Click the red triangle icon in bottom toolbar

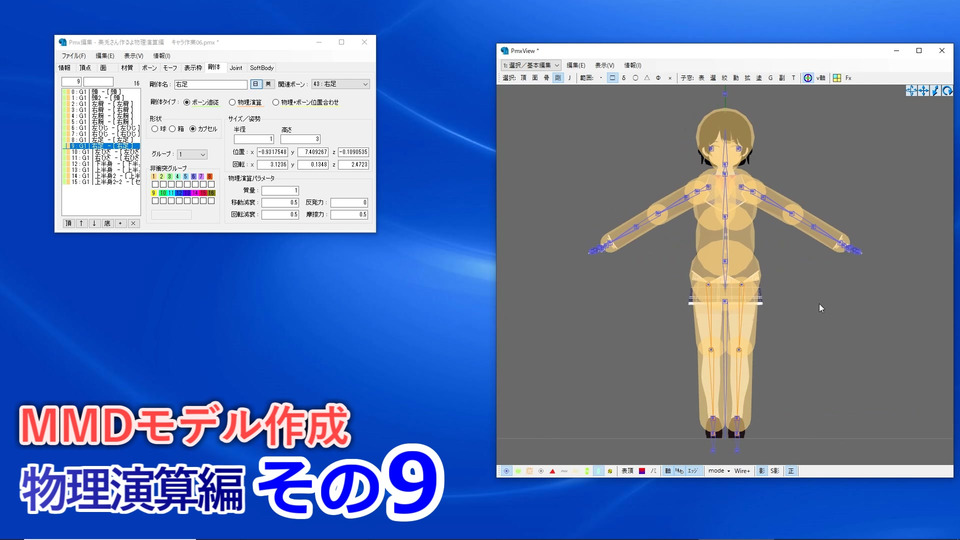552,470
